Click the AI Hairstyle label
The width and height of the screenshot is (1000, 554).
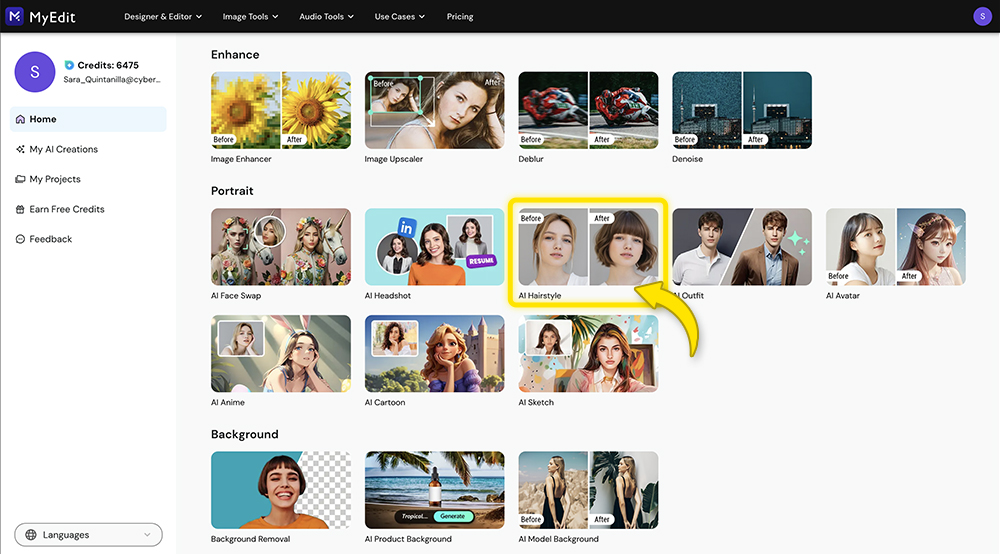[x=540, y=296]
